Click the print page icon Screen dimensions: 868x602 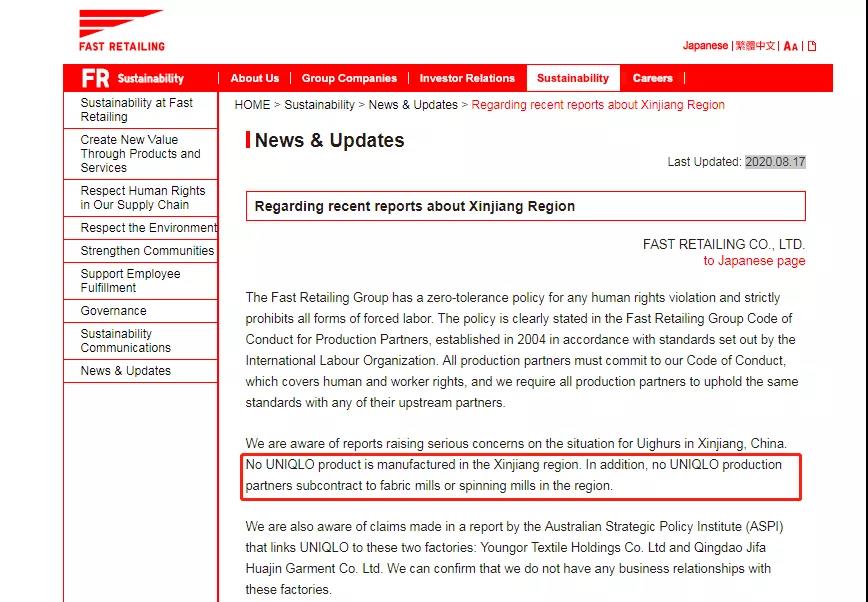pyautogui.click(x=812, y=46)
